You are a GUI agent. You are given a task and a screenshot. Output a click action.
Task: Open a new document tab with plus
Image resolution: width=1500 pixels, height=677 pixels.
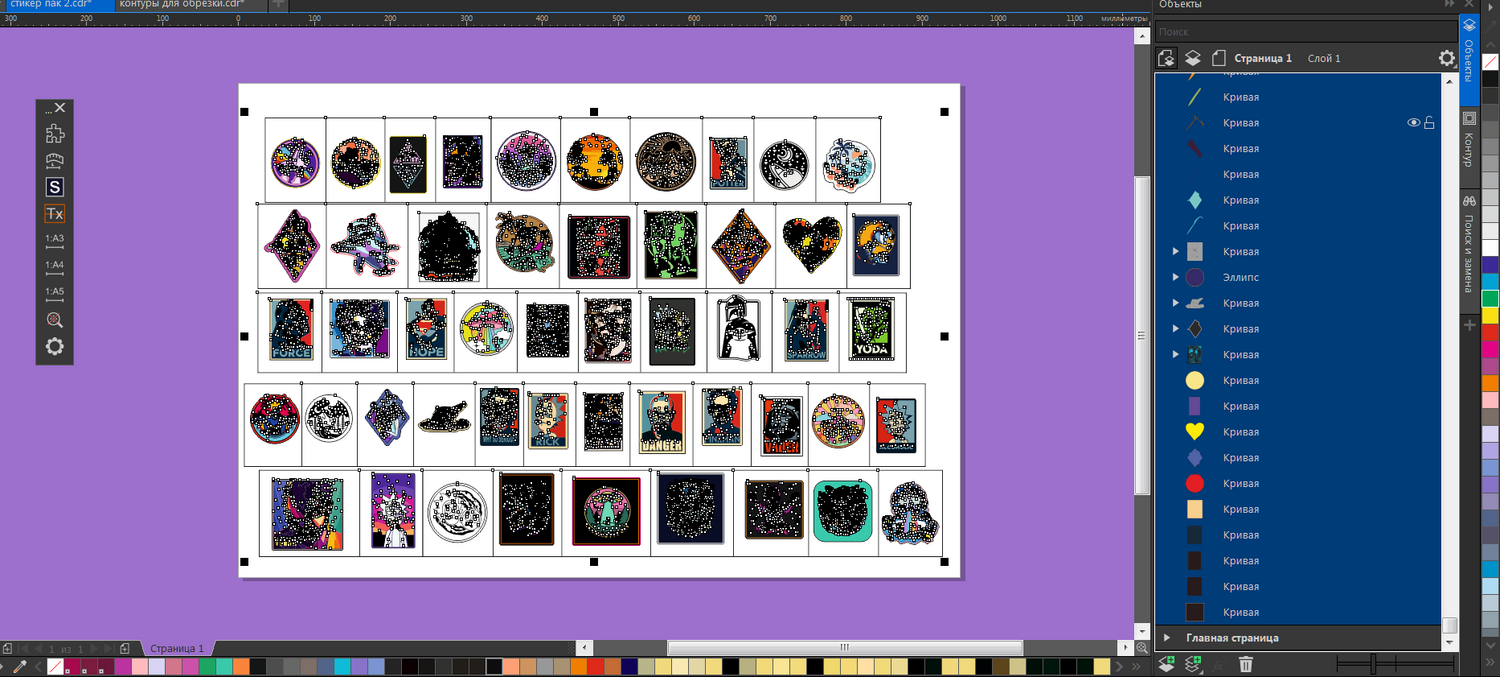pyautogui.click(x=279, y=4)
